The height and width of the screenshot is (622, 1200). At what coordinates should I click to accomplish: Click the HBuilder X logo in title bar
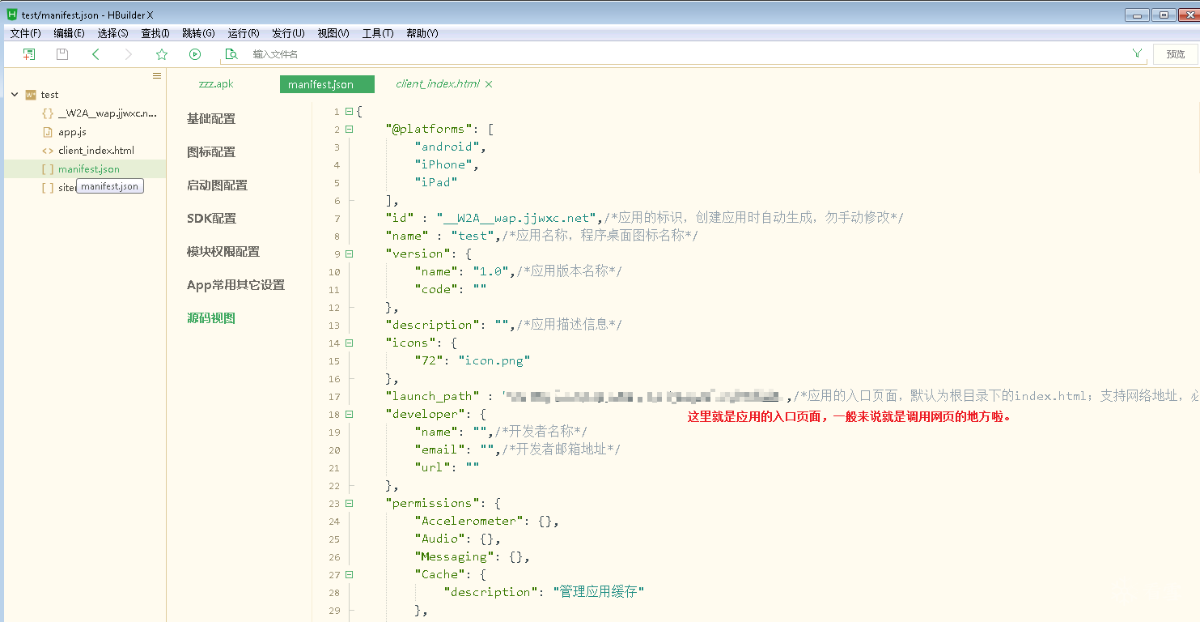[x=11, y=15]
